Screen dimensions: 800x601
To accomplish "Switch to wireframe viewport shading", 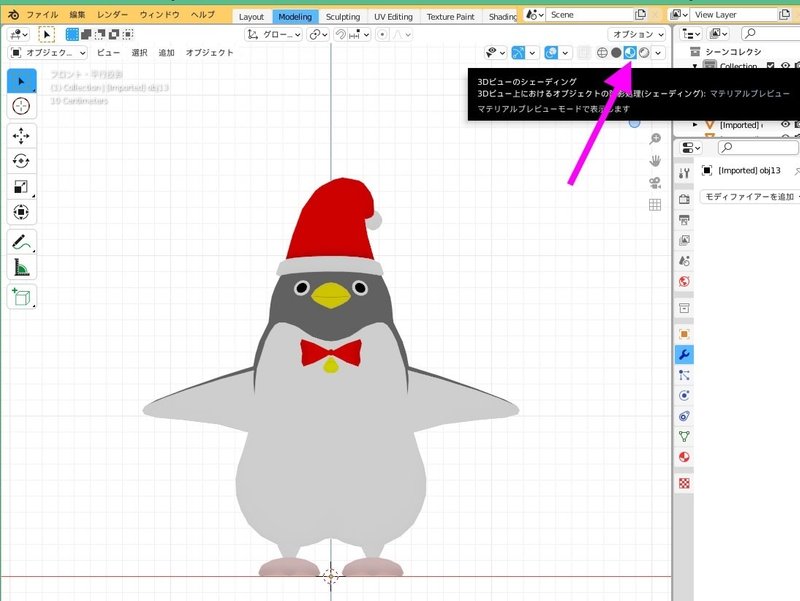I will pos(602,53).
